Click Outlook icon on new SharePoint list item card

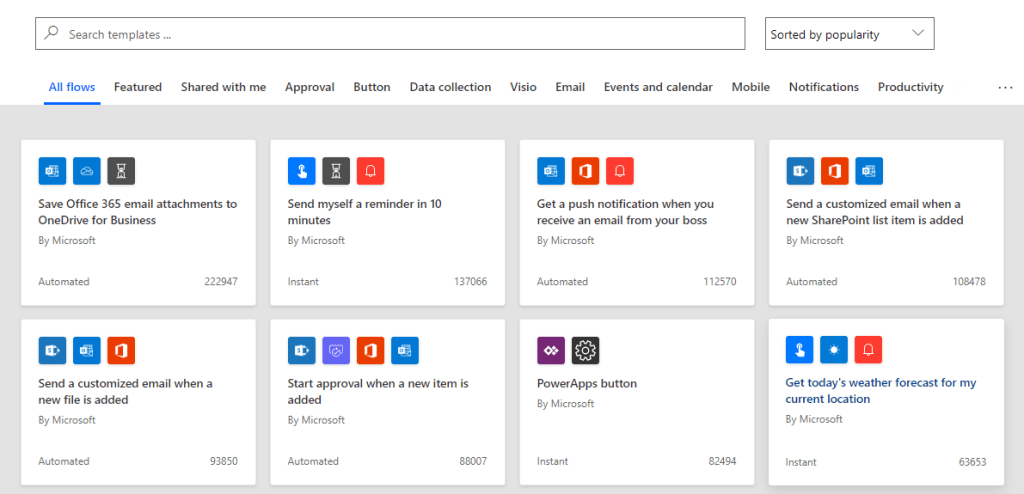(869, 171)
